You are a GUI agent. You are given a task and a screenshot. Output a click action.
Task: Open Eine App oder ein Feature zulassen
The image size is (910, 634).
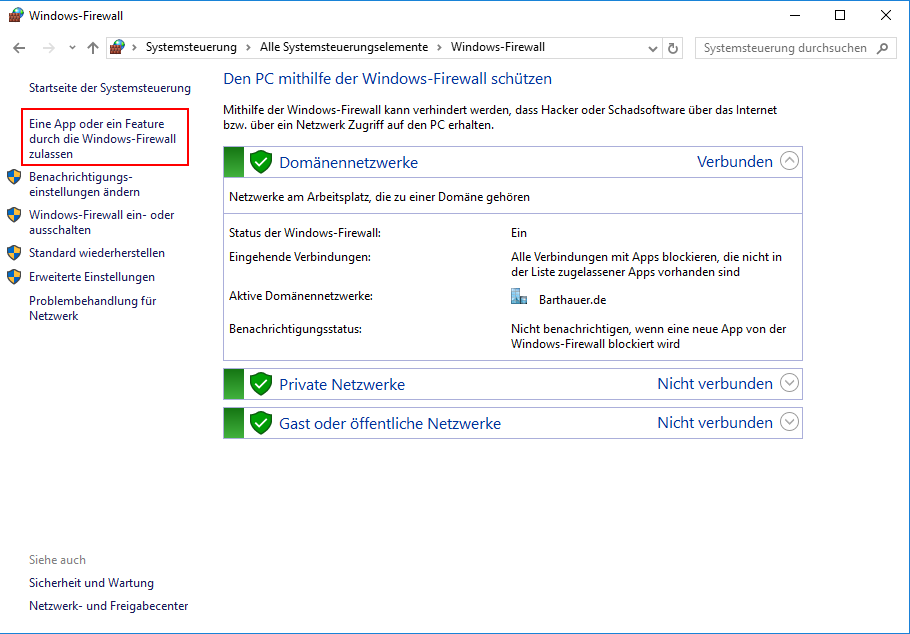click(103, 139)
